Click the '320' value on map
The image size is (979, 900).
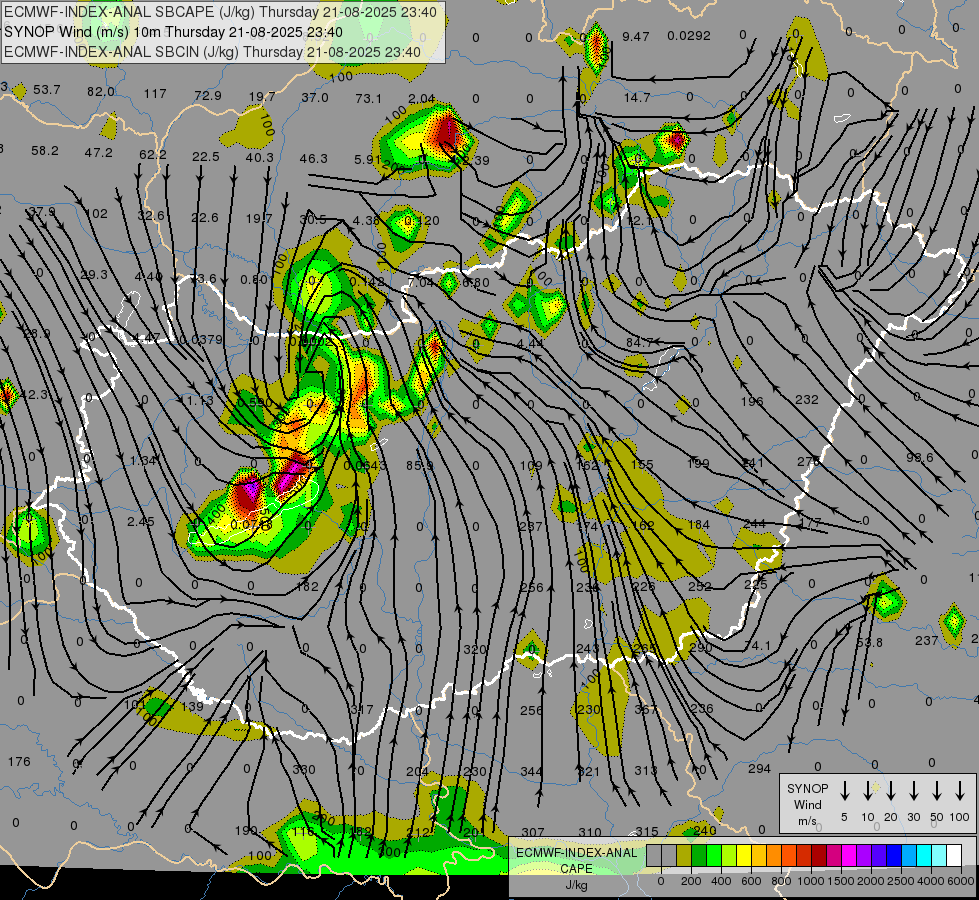[x=475, y=650]
